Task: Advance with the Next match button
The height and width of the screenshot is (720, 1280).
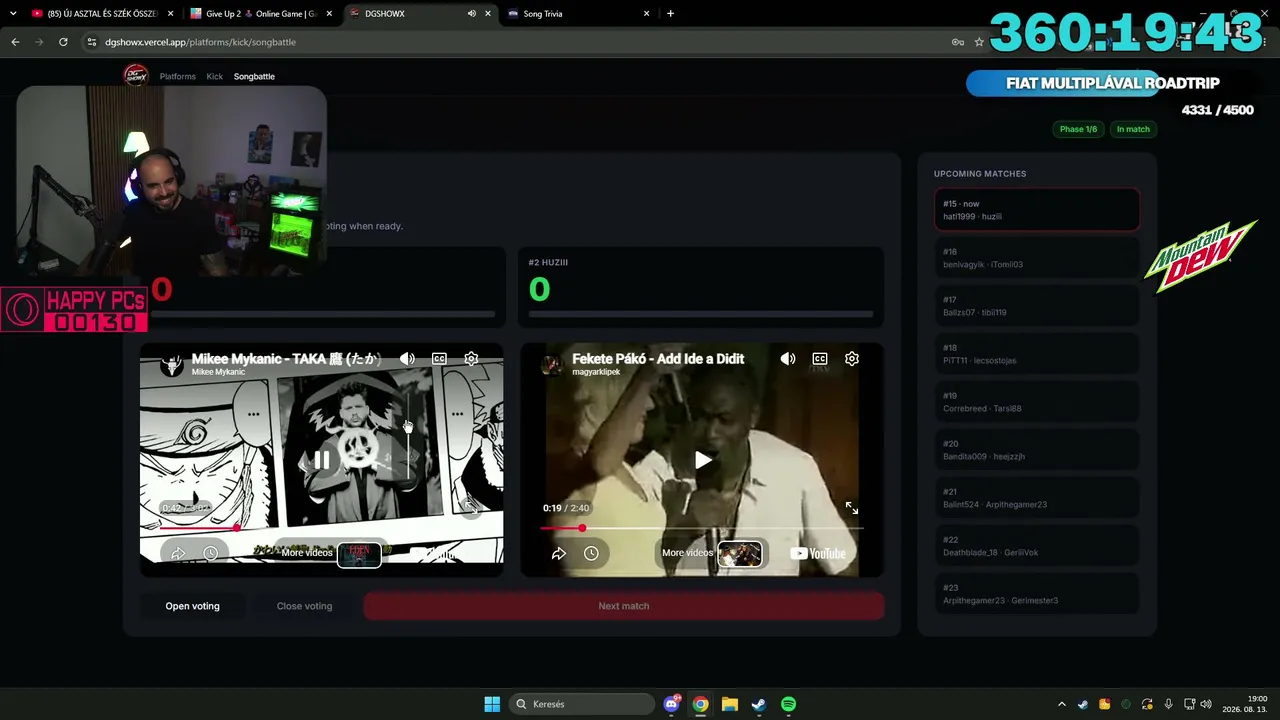Action: (624, 606)
